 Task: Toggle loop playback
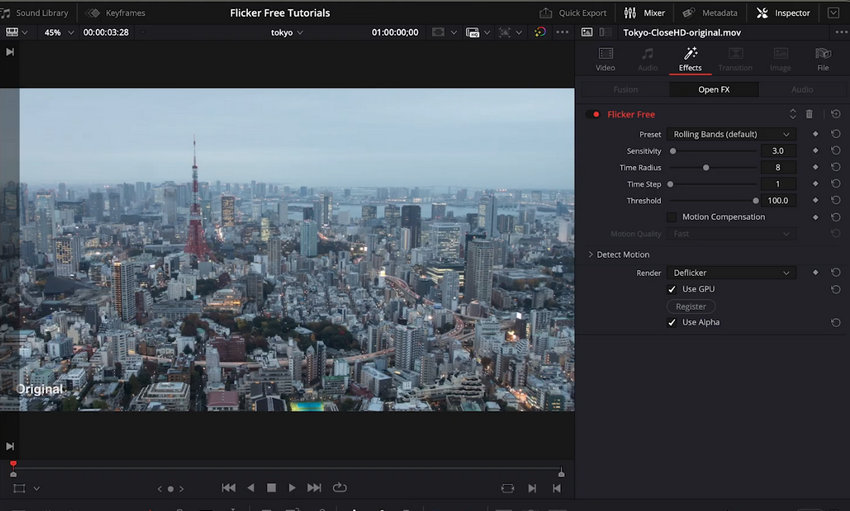[x=340, y=488]
